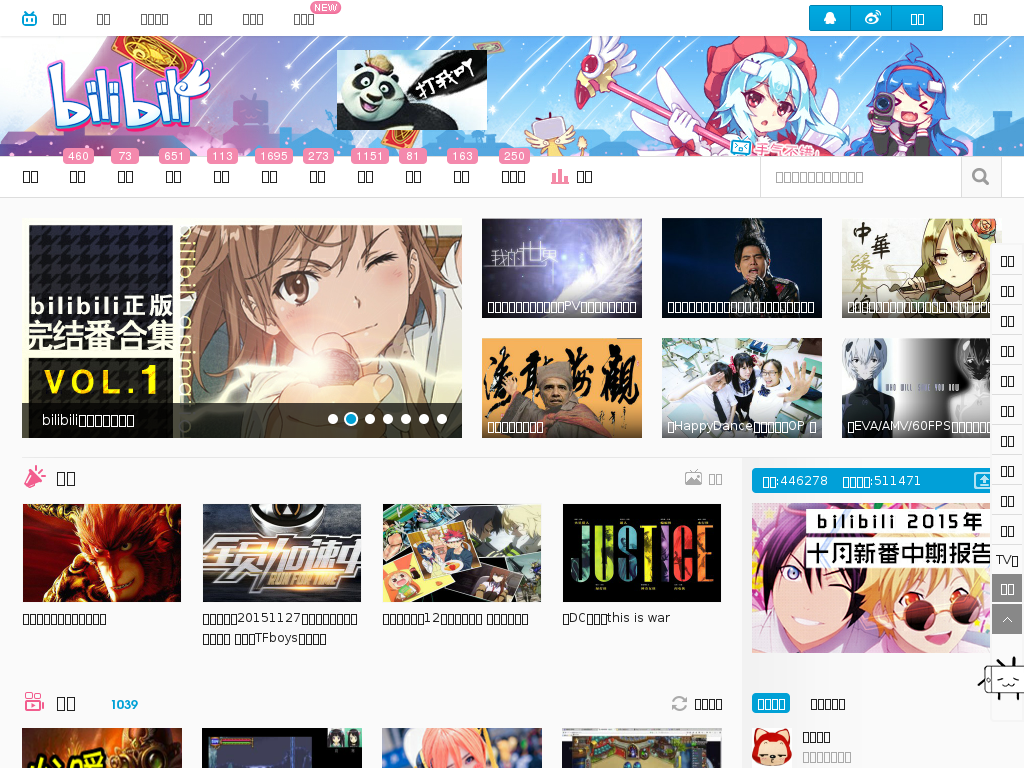Click the blue login button beside Weibo icon
This screenshot has height=768, width=1024.
[918, 18]
